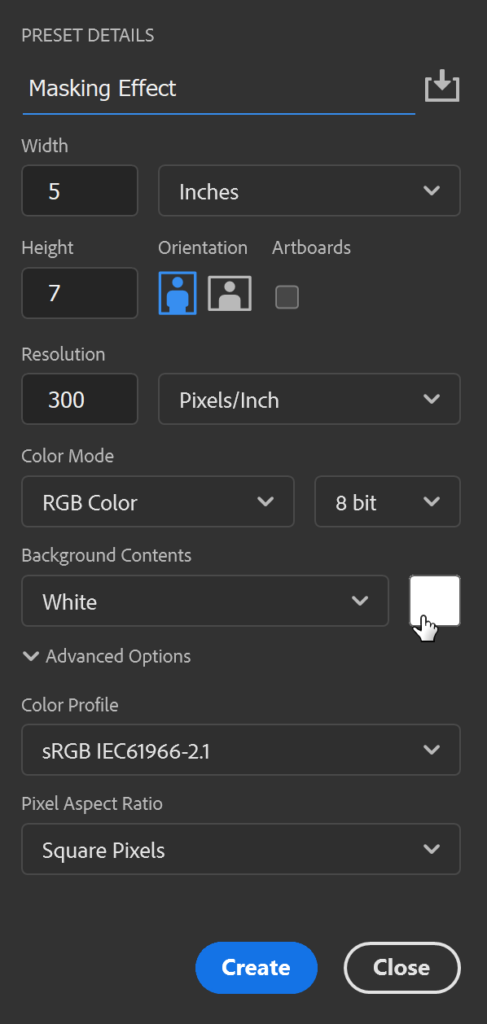This screenshot has width=487, height=1024.
Task: Click the Create button
Action: 257,968
